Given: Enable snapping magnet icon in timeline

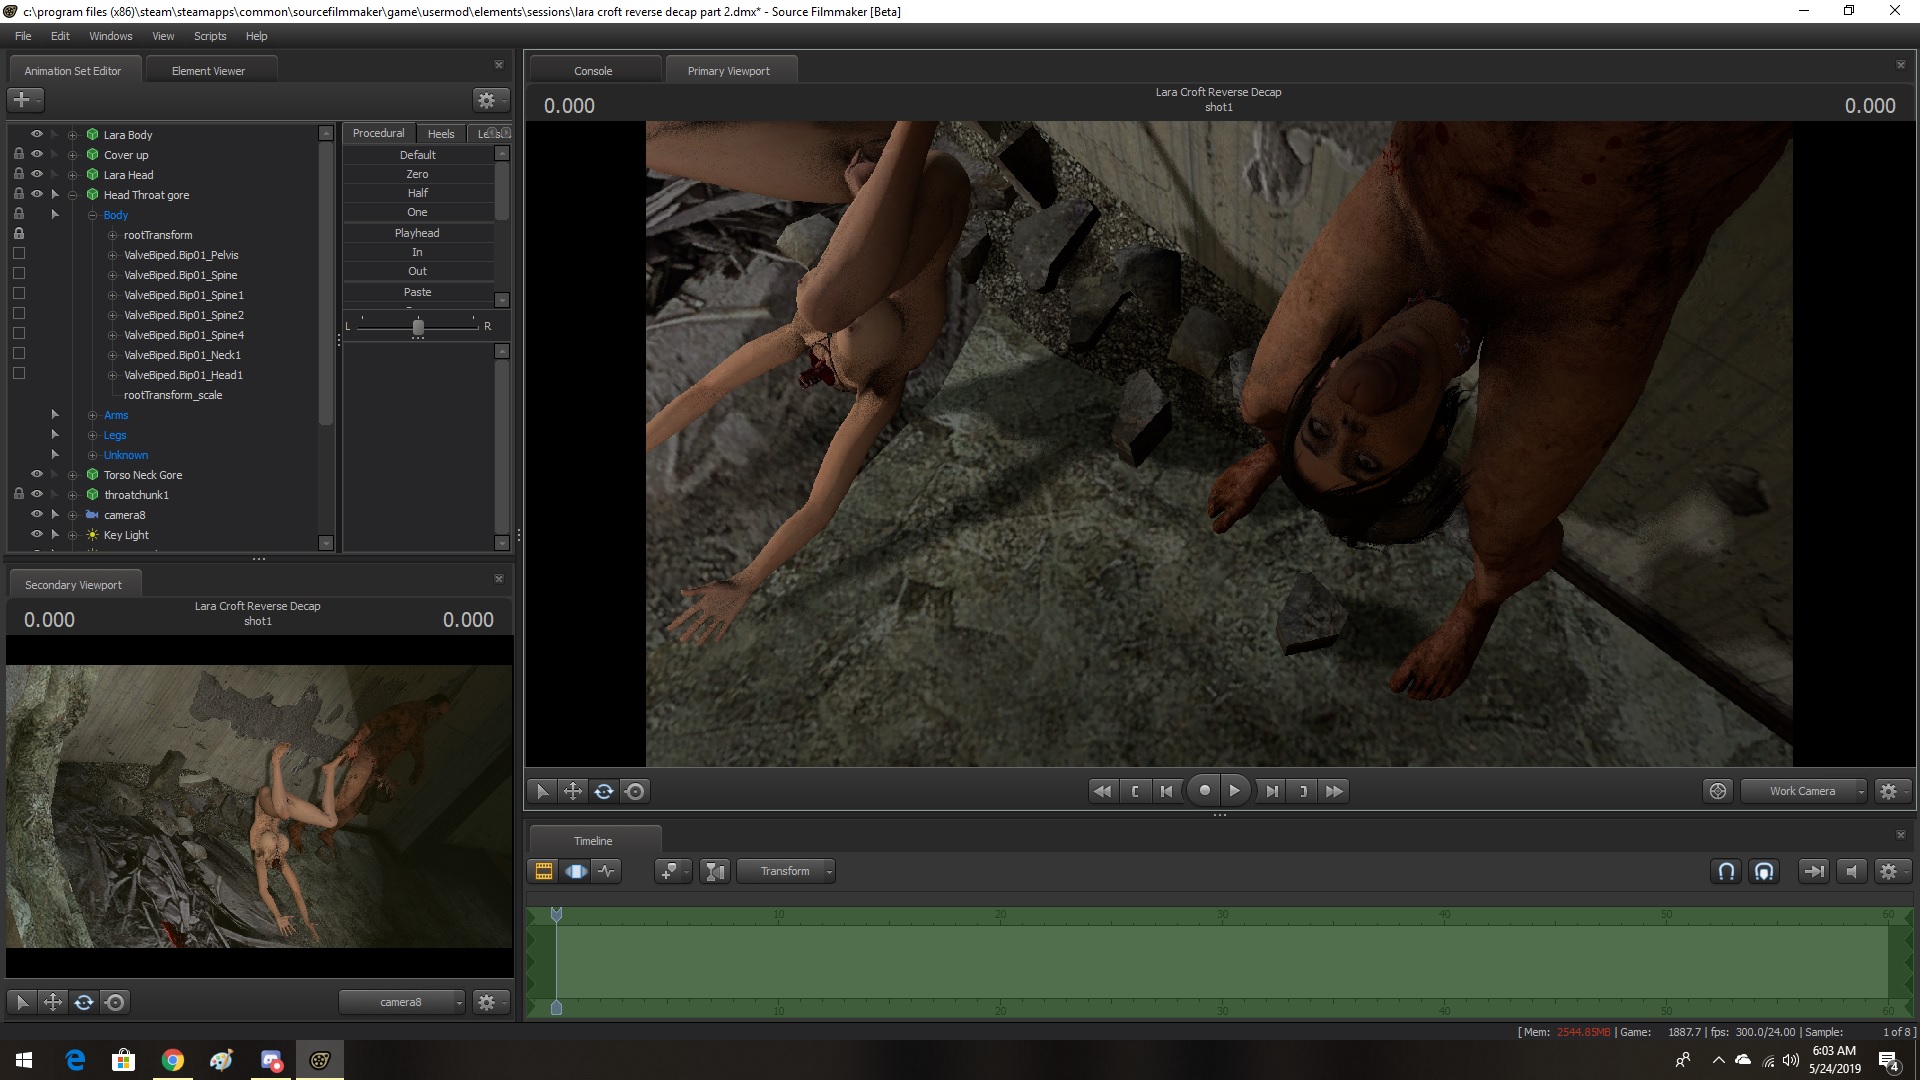Looking at the screenshot, I should (x=1726, y=871).
